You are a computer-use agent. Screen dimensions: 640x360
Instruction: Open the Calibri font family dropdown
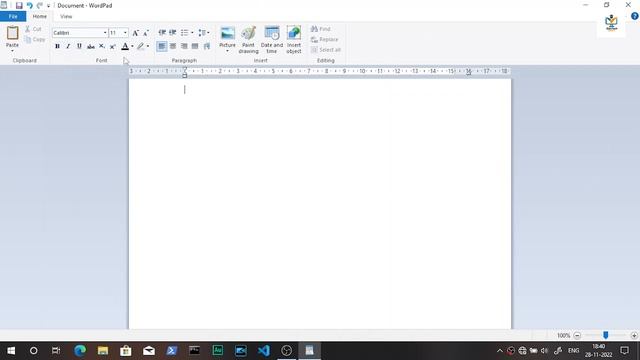tap(105, 33)
